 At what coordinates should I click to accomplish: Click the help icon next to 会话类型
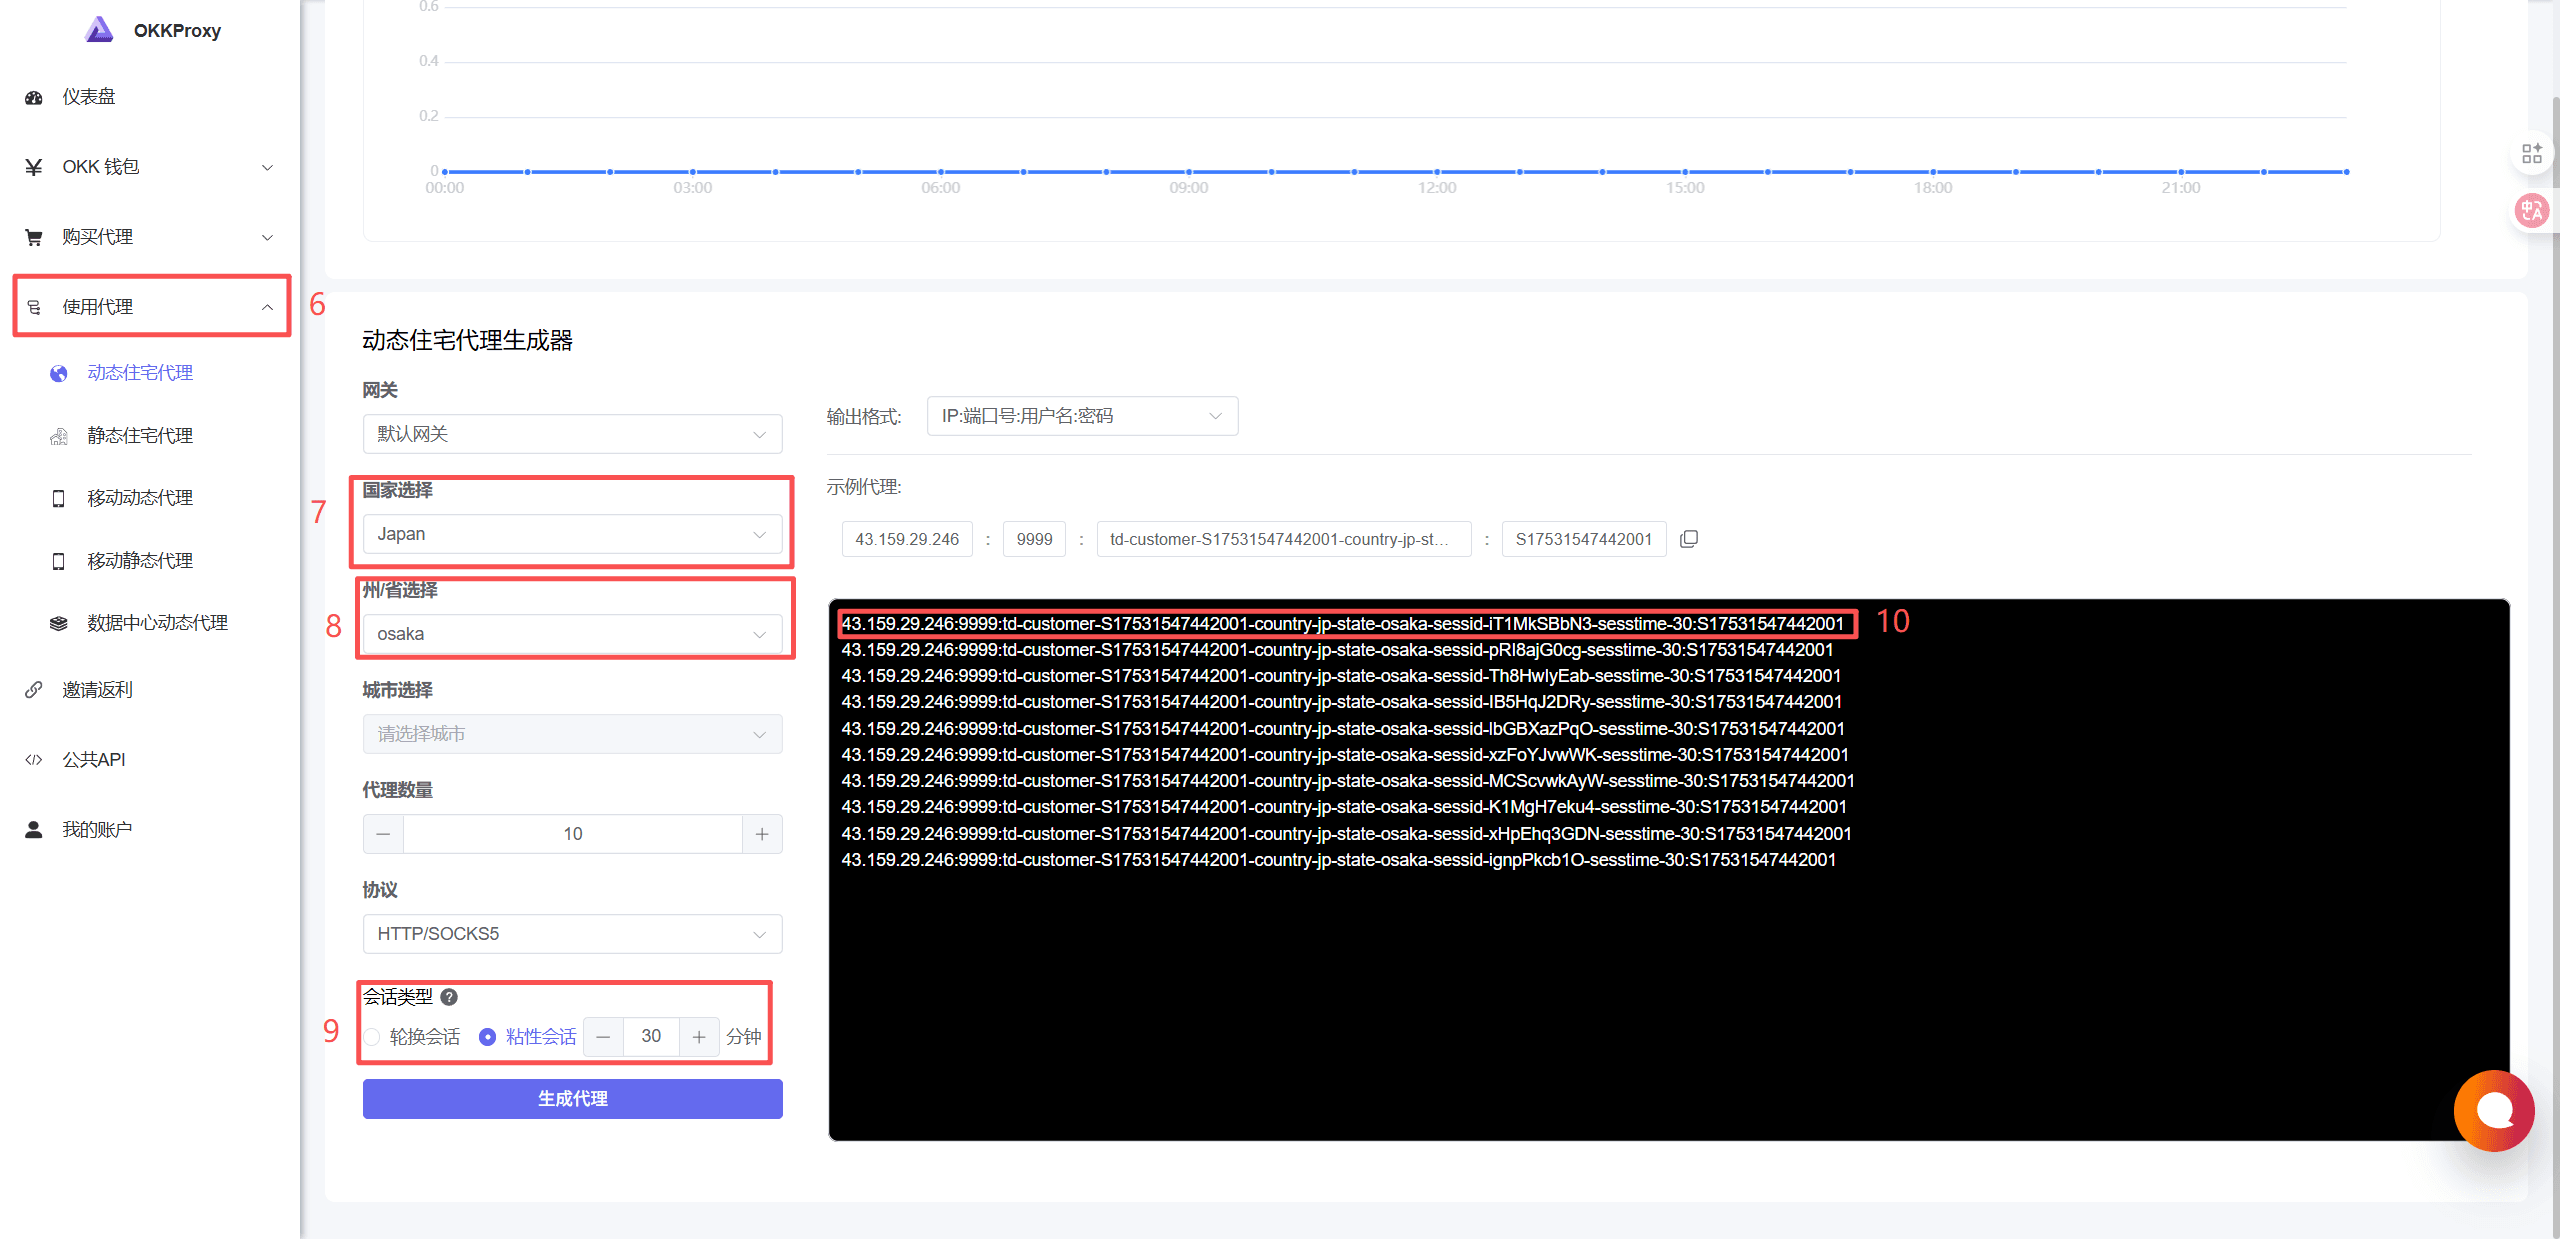pos(449,997)
